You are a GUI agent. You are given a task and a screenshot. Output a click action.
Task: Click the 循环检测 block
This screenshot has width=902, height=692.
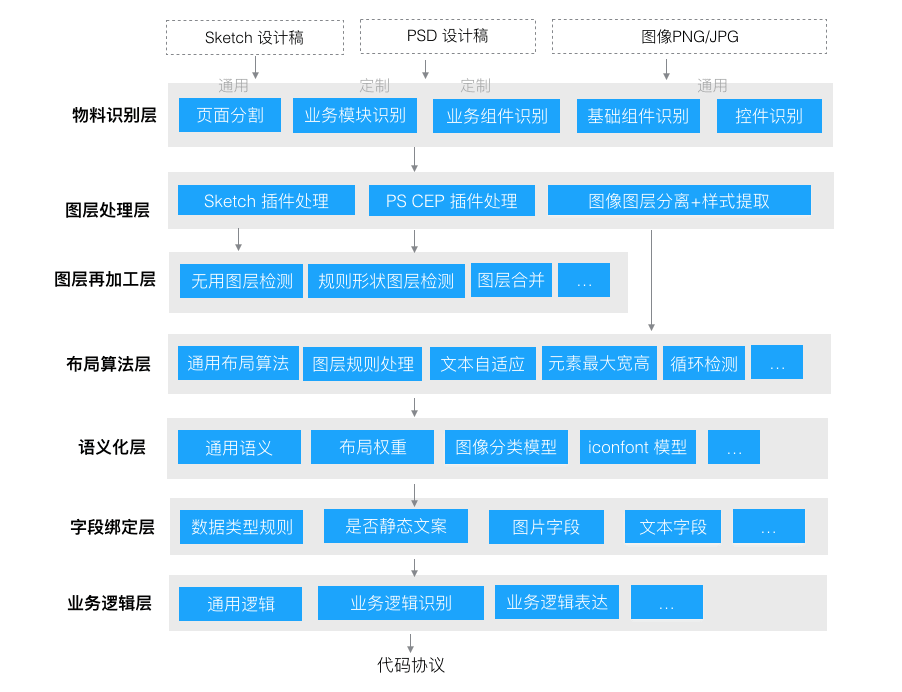(704, 363)
